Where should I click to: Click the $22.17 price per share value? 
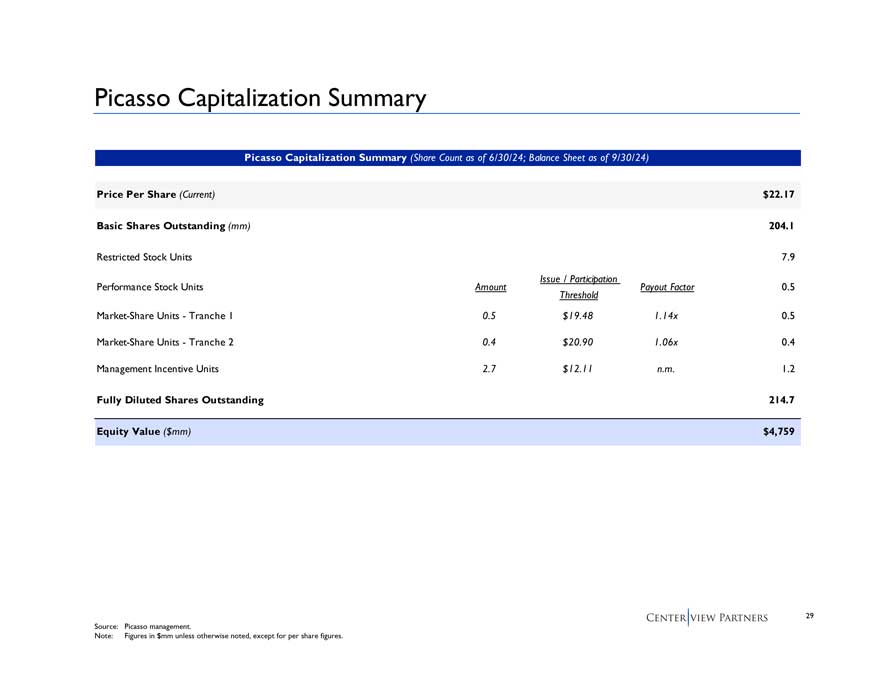click(x=777, y=193)
